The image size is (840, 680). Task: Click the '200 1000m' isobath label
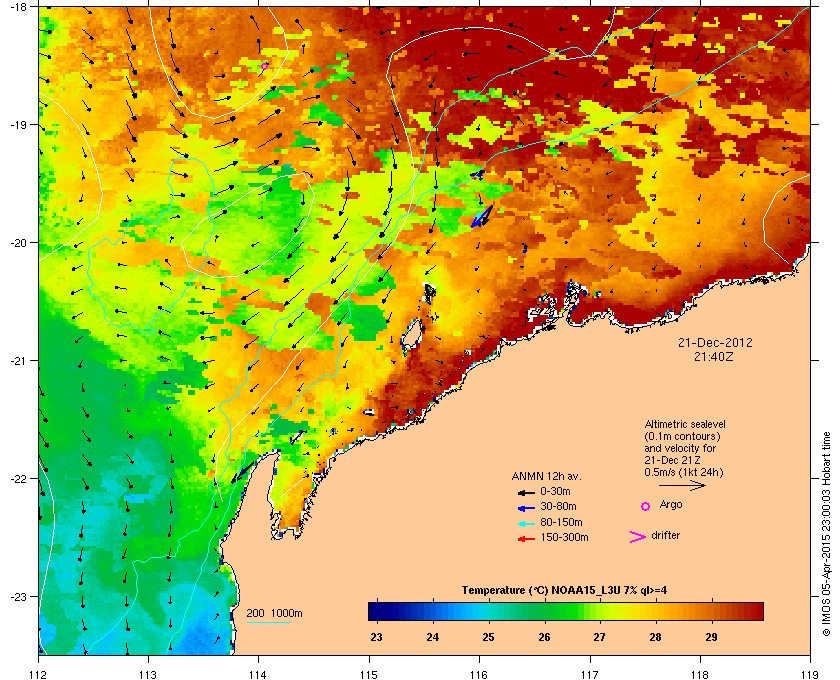point(274,614)
